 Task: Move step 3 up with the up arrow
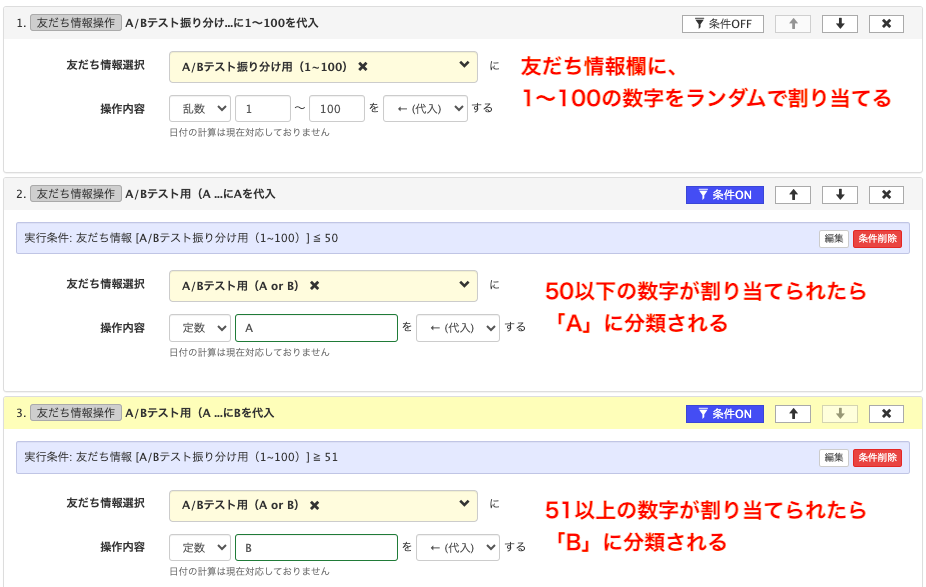point(792,413)
